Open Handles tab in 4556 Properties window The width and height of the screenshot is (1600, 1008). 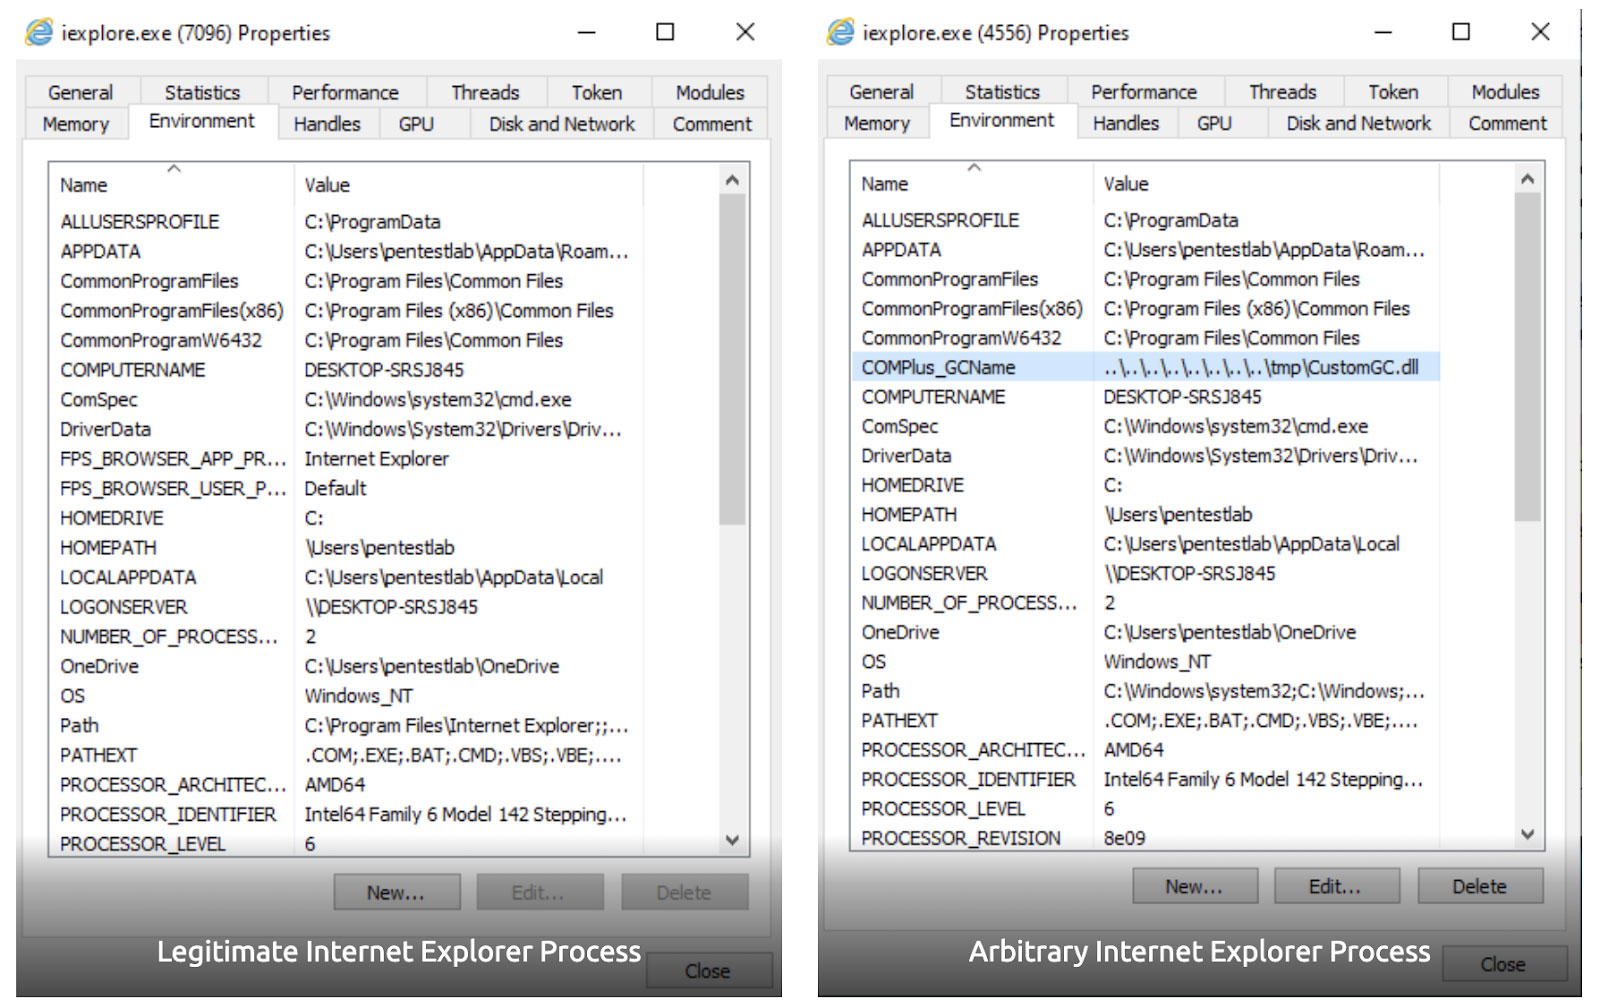(x=1126, y=123)
